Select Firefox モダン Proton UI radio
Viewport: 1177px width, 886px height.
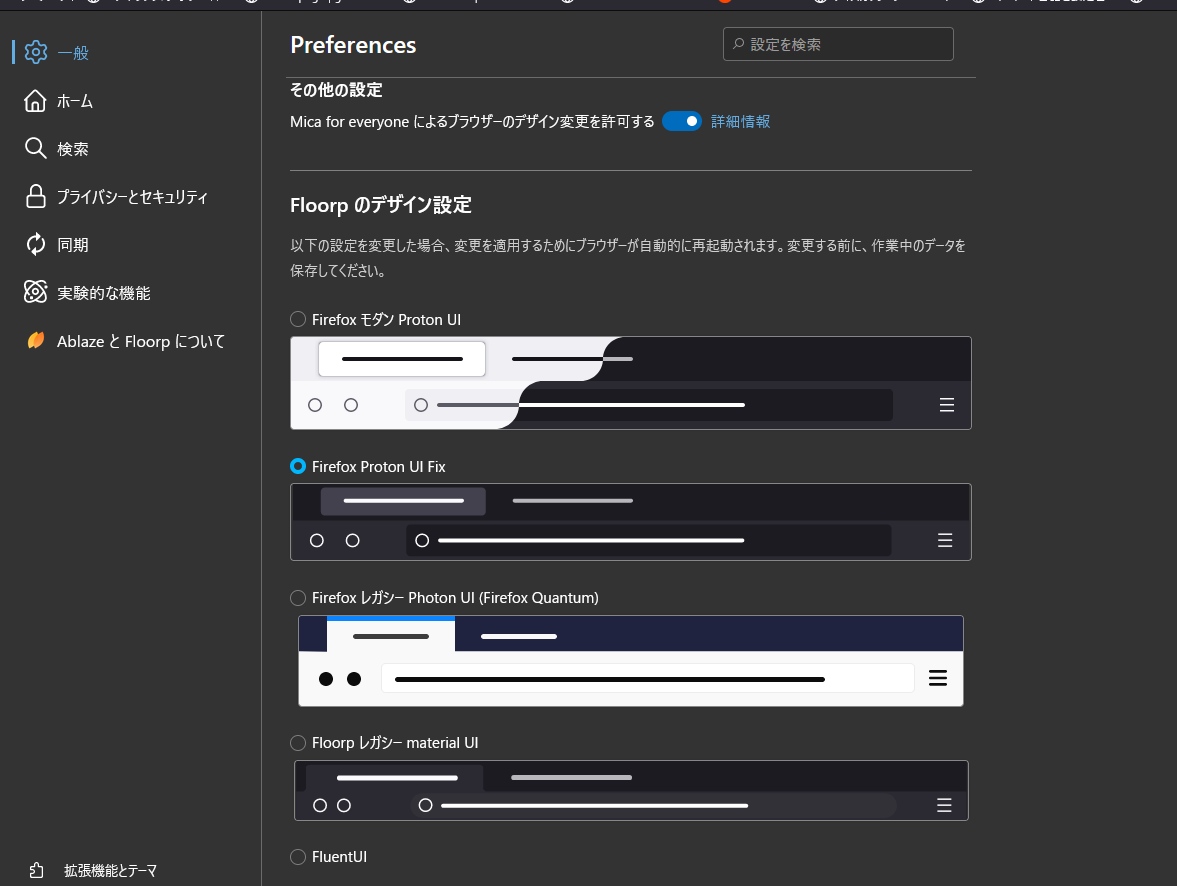[x=298, y=319]
